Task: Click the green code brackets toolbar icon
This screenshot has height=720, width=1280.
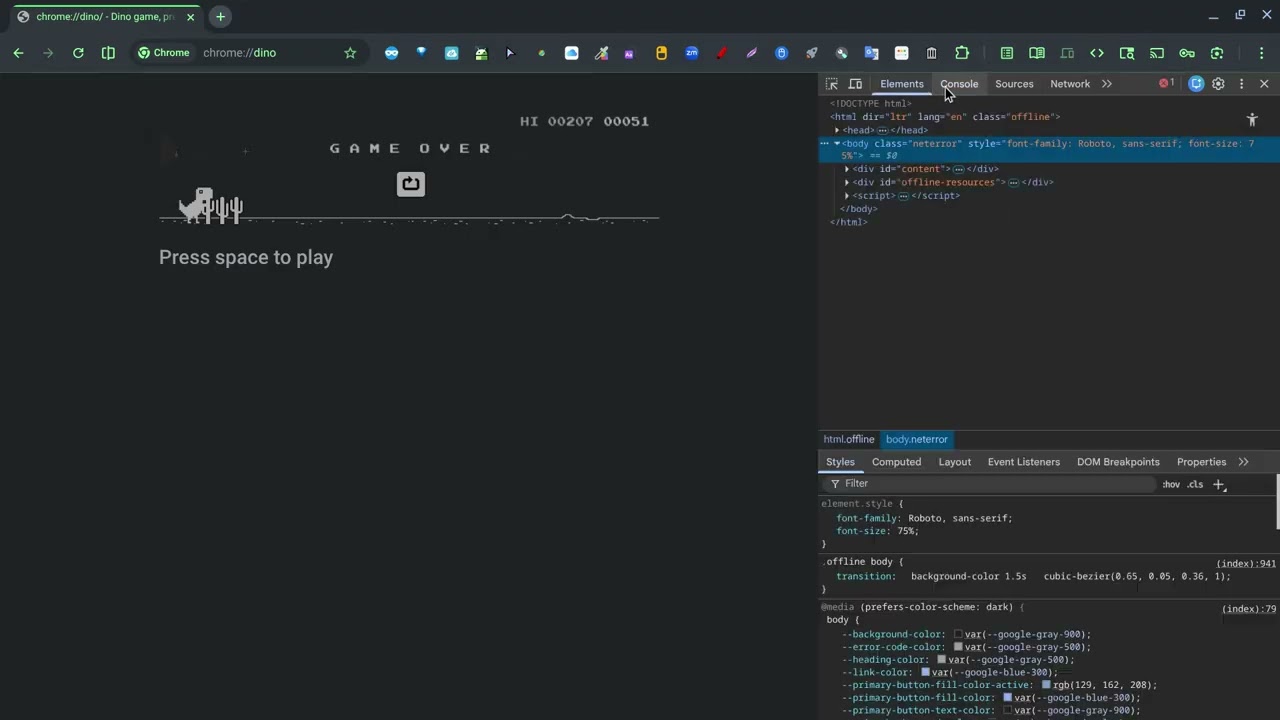Action: [1097, 53]
